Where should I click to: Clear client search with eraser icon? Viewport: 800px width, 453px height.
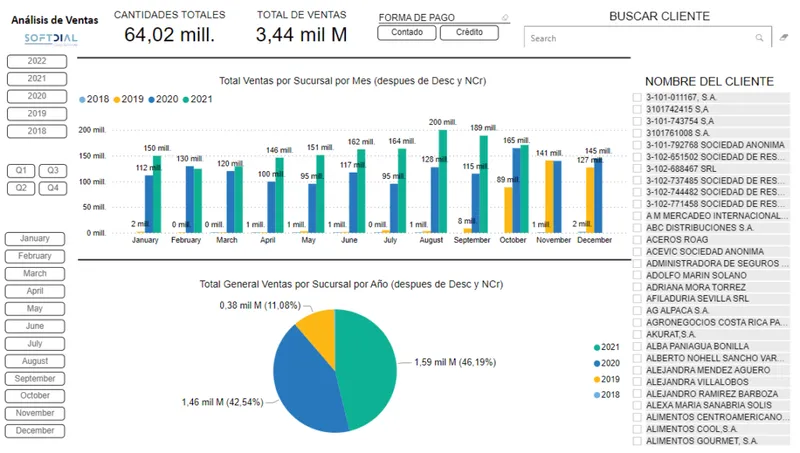[784, 37]
